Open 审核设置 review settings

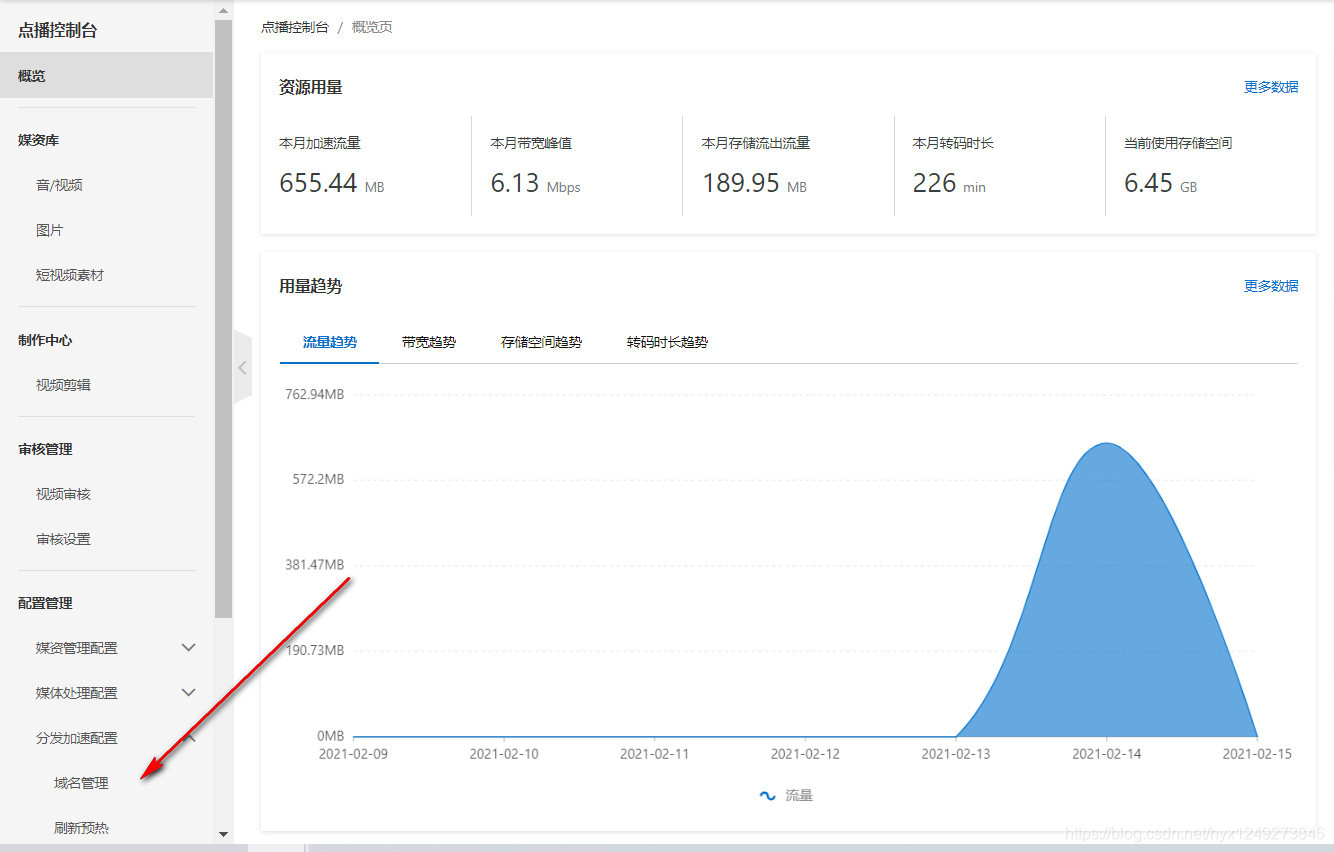coord(62,538)
